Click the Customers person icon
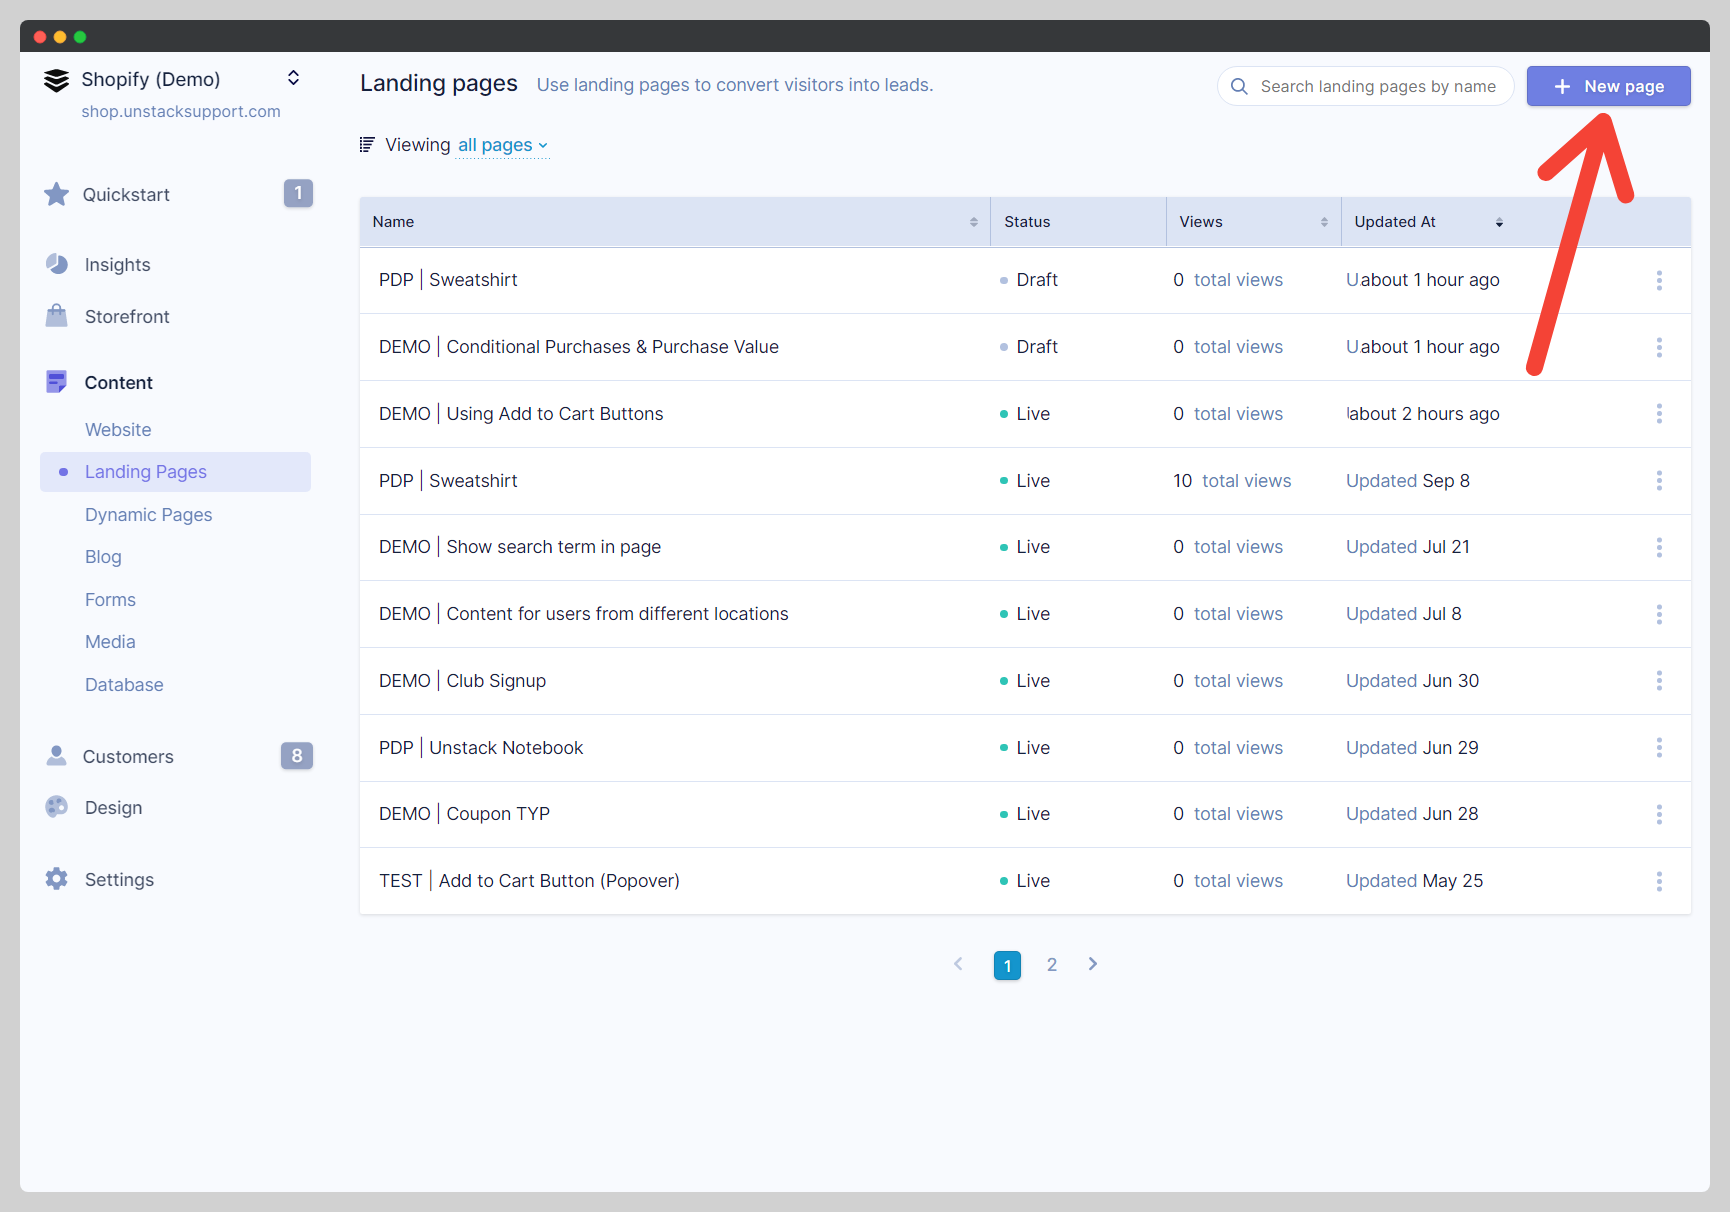Image resolution: width=1730 pixels, height=1212 pixels. point(57,756)
